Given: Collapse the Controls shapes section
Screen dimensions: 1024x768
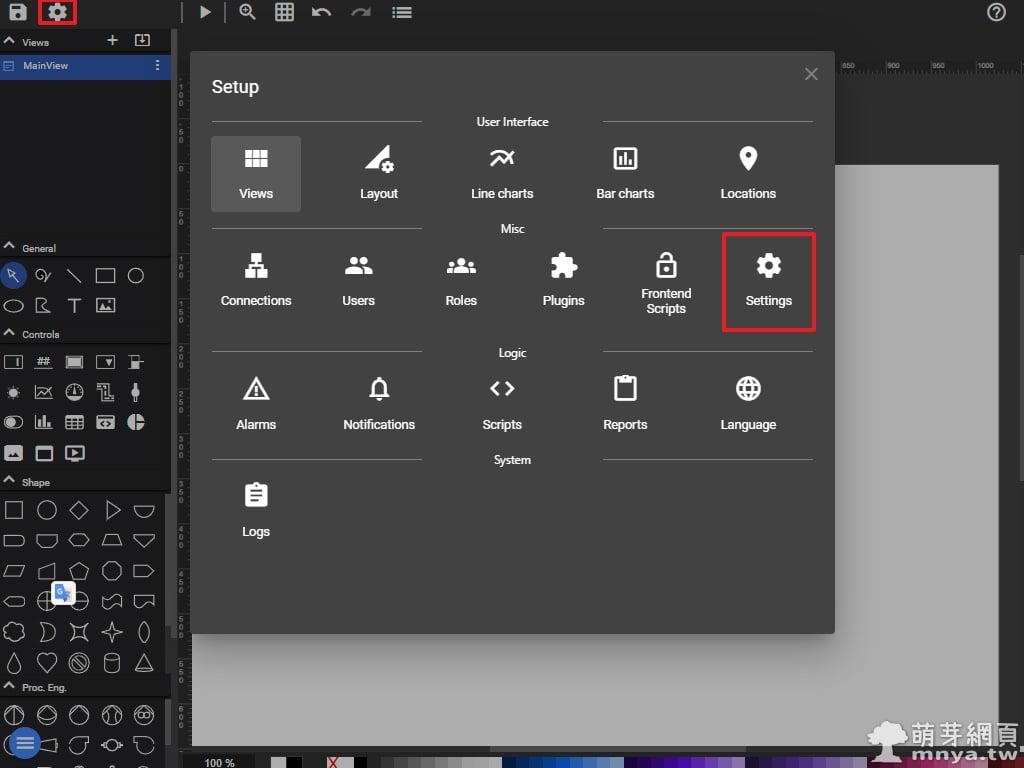Looking at the screenshot, I should point(10,334).
